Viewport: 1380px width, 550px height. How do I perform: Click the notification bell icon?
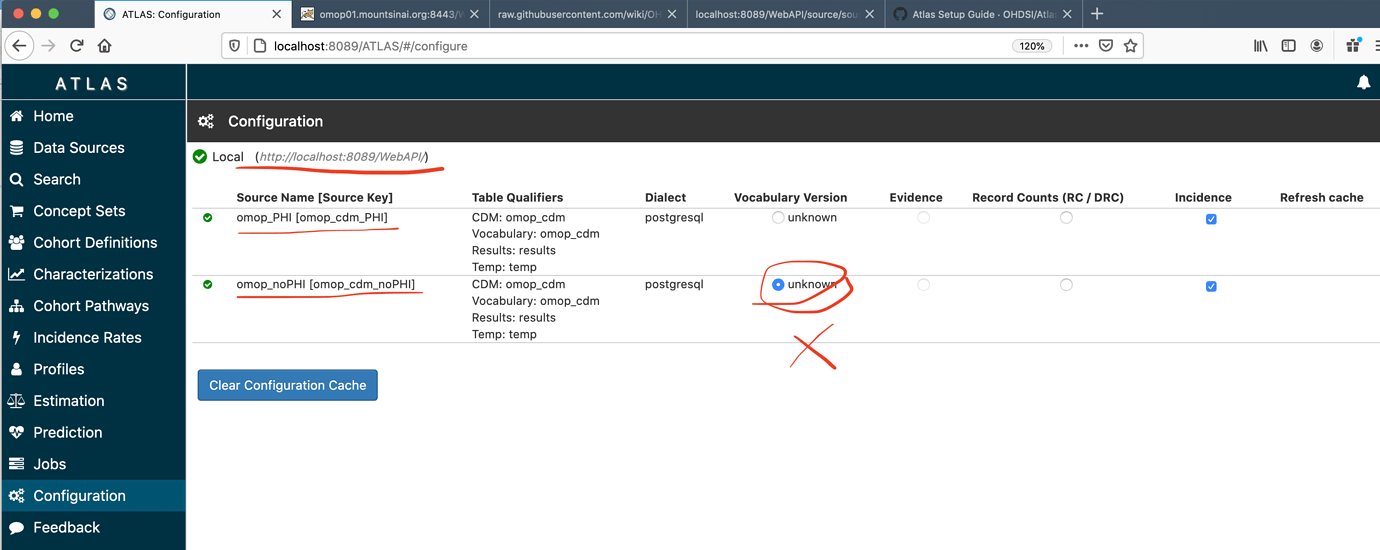click(1363, 83)
